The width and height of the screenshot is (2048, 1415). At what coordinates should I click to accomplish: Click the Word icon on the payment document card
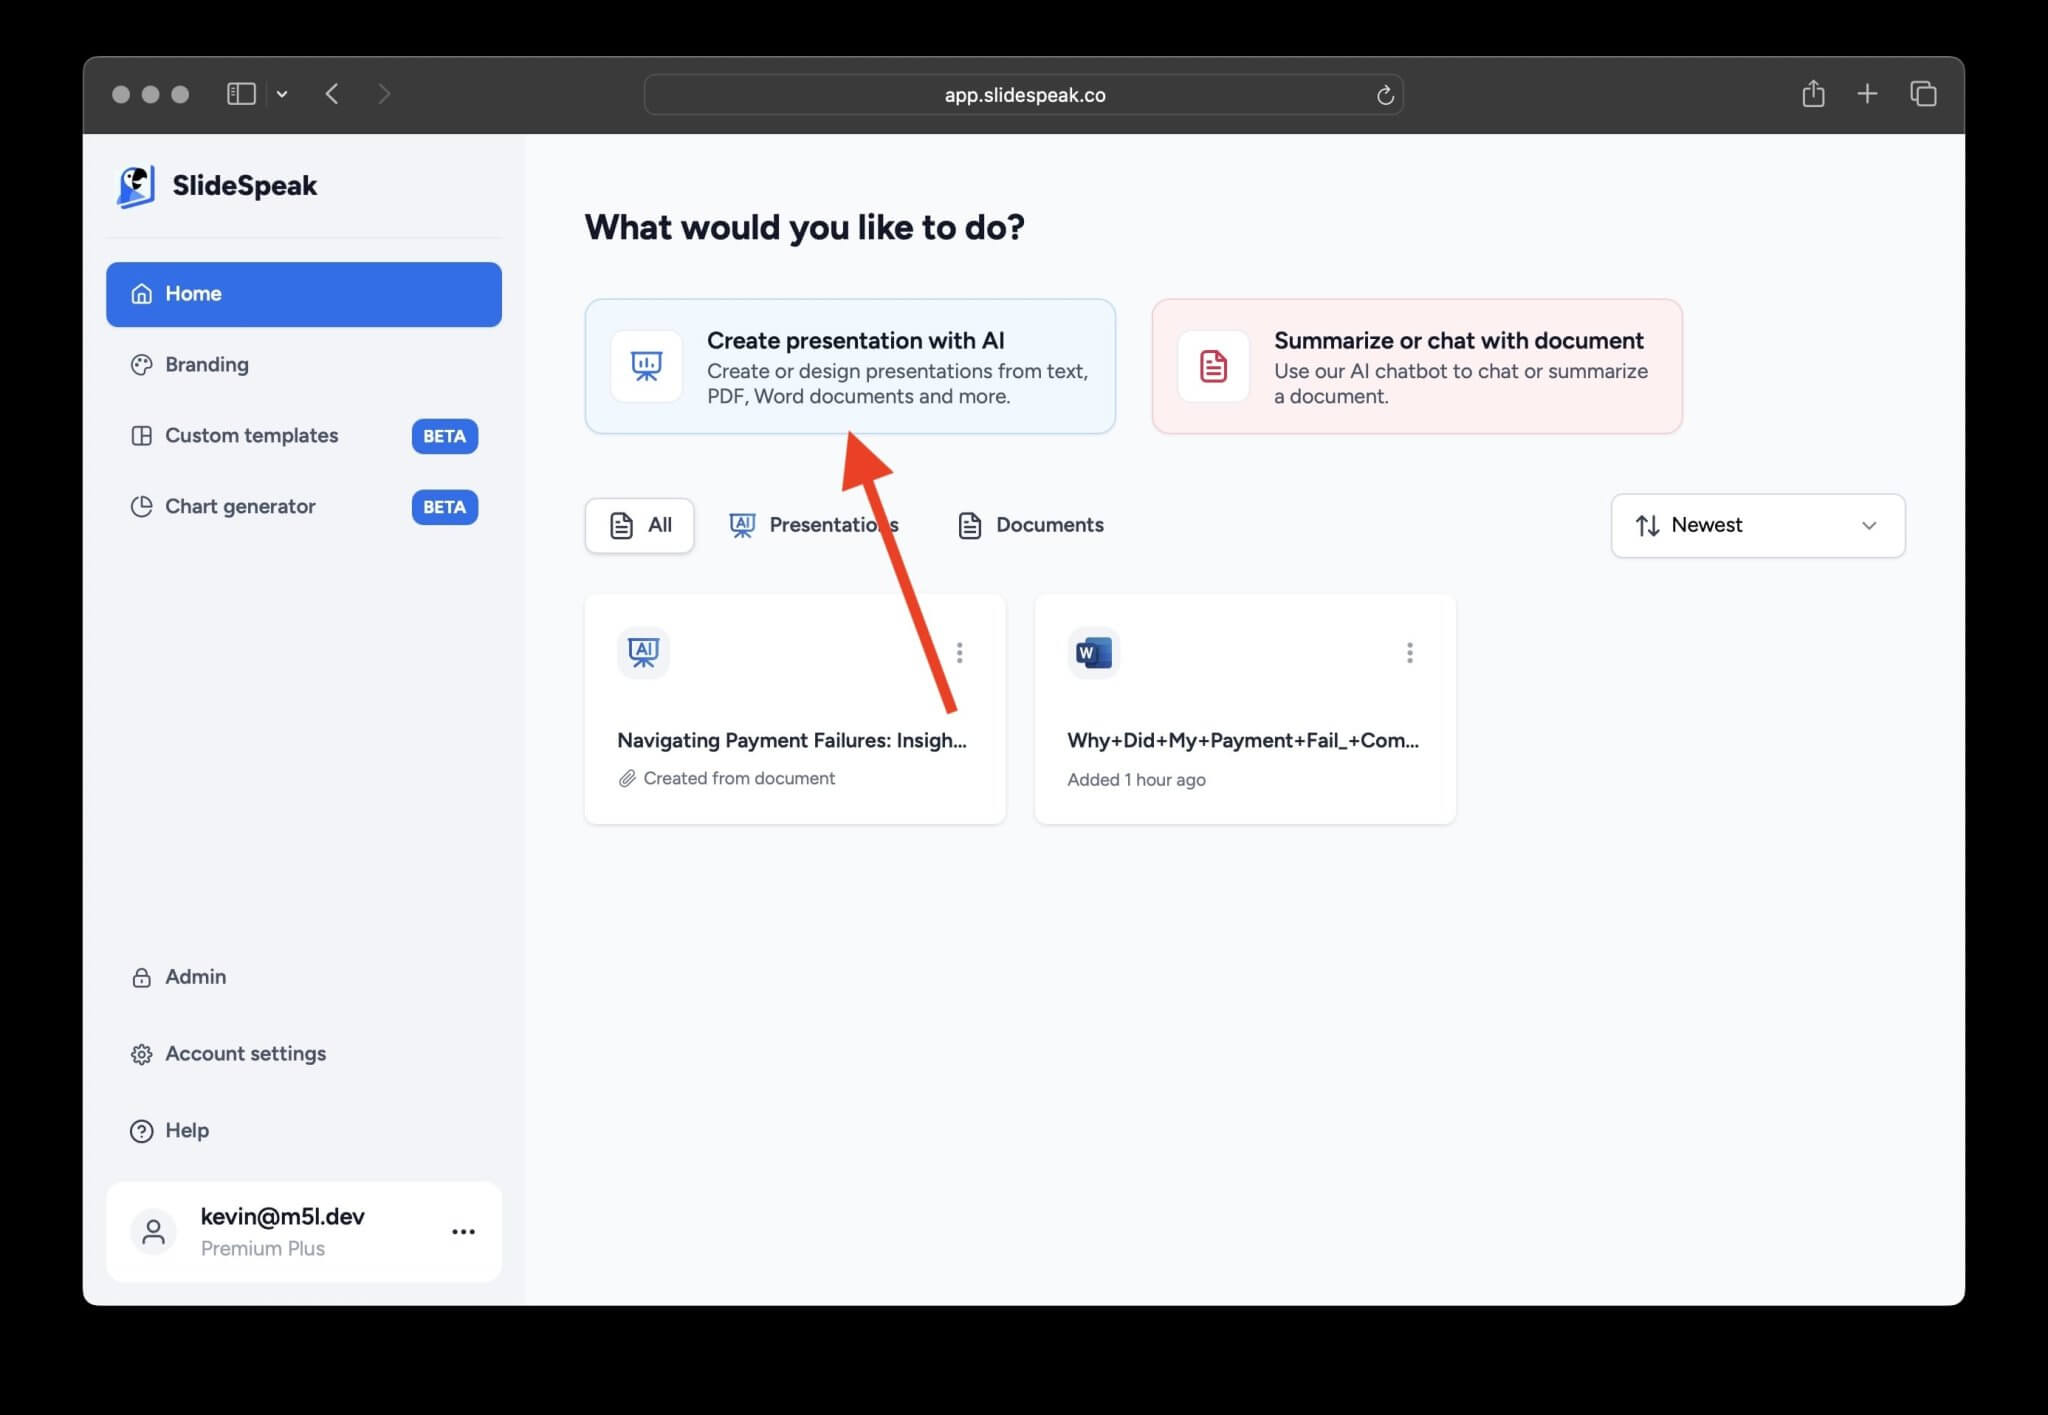(1093, 652)
